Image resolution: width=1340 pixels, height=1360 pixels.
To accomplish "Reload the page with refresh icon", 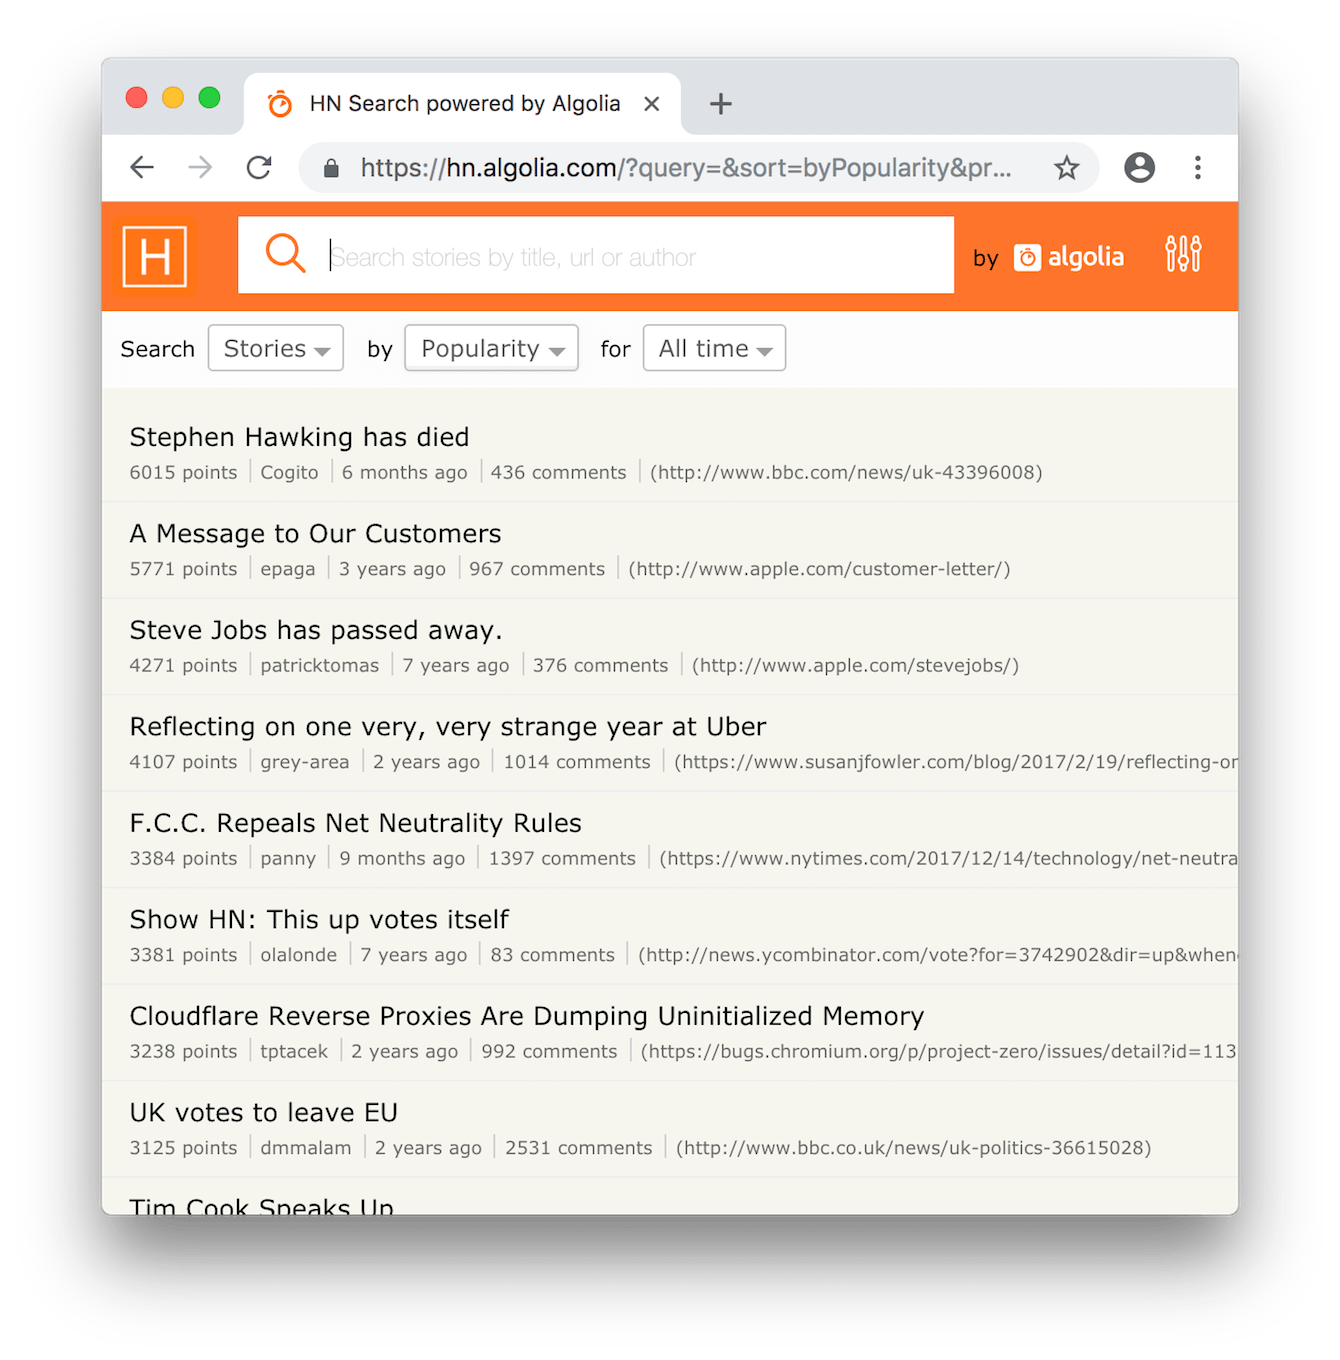I will click(x=259, y=167).
